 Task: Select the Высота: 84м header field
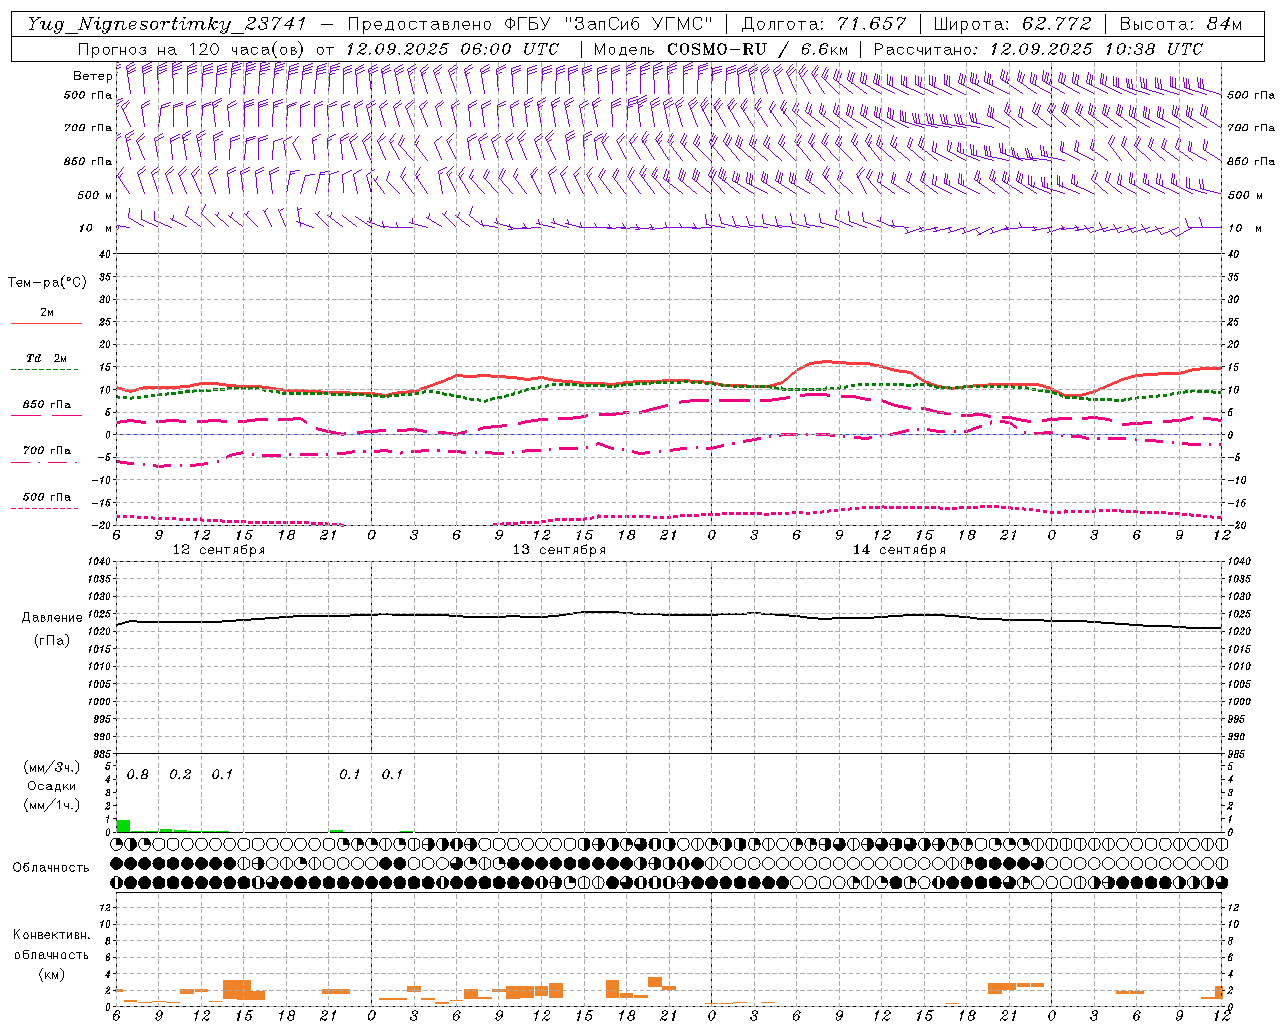(1181, 24)
